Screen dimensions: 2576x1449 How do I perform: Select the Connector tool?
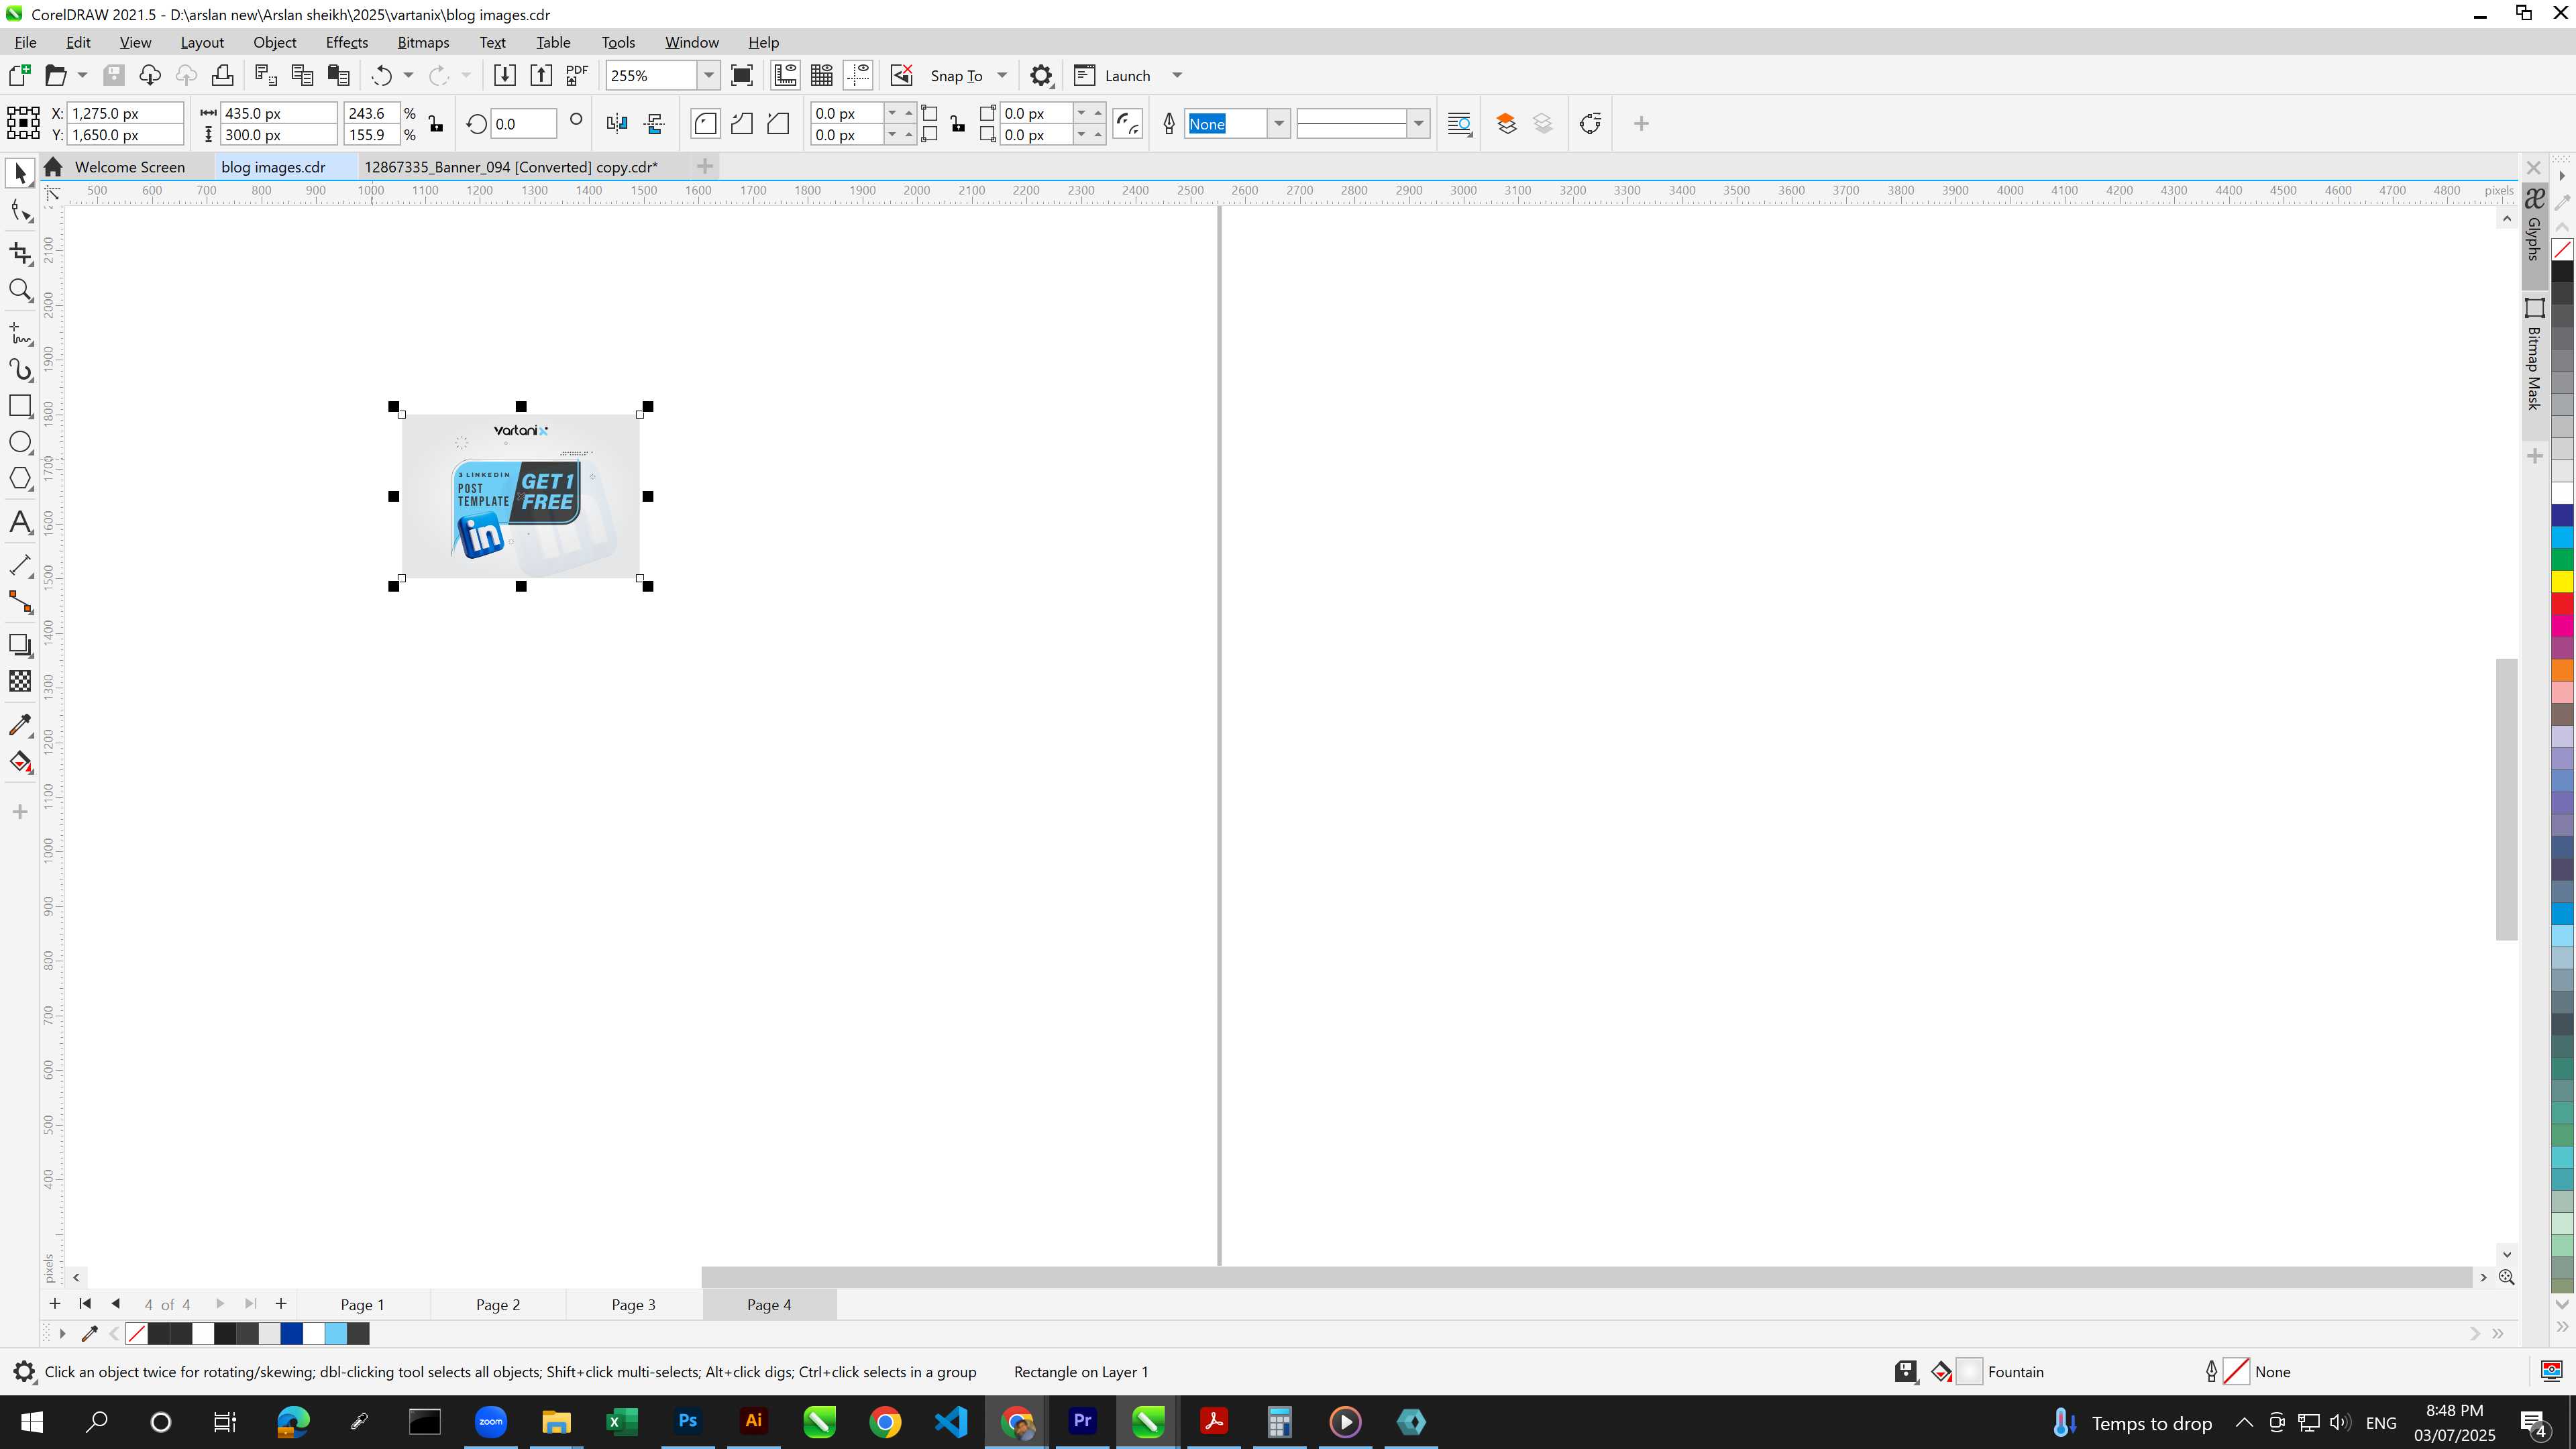pyautogui.click(x=20, y=603)
